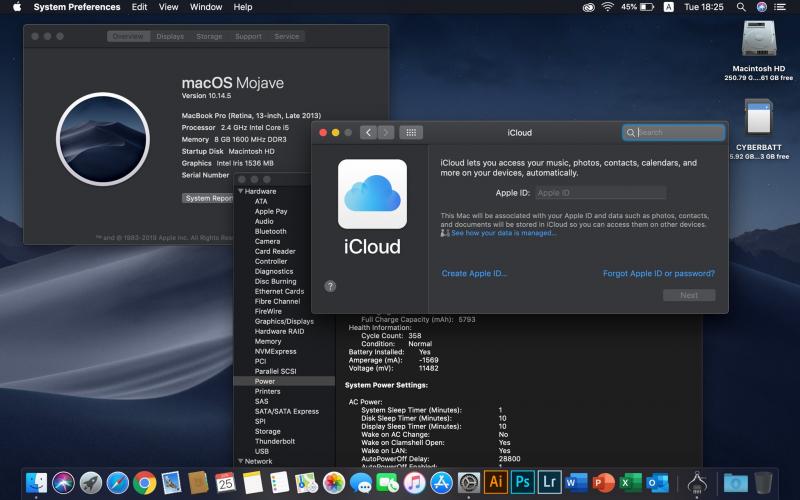Click the Creative Cloud menu bar icon
This screenshot has height=500, width=800.
point(588,7)
